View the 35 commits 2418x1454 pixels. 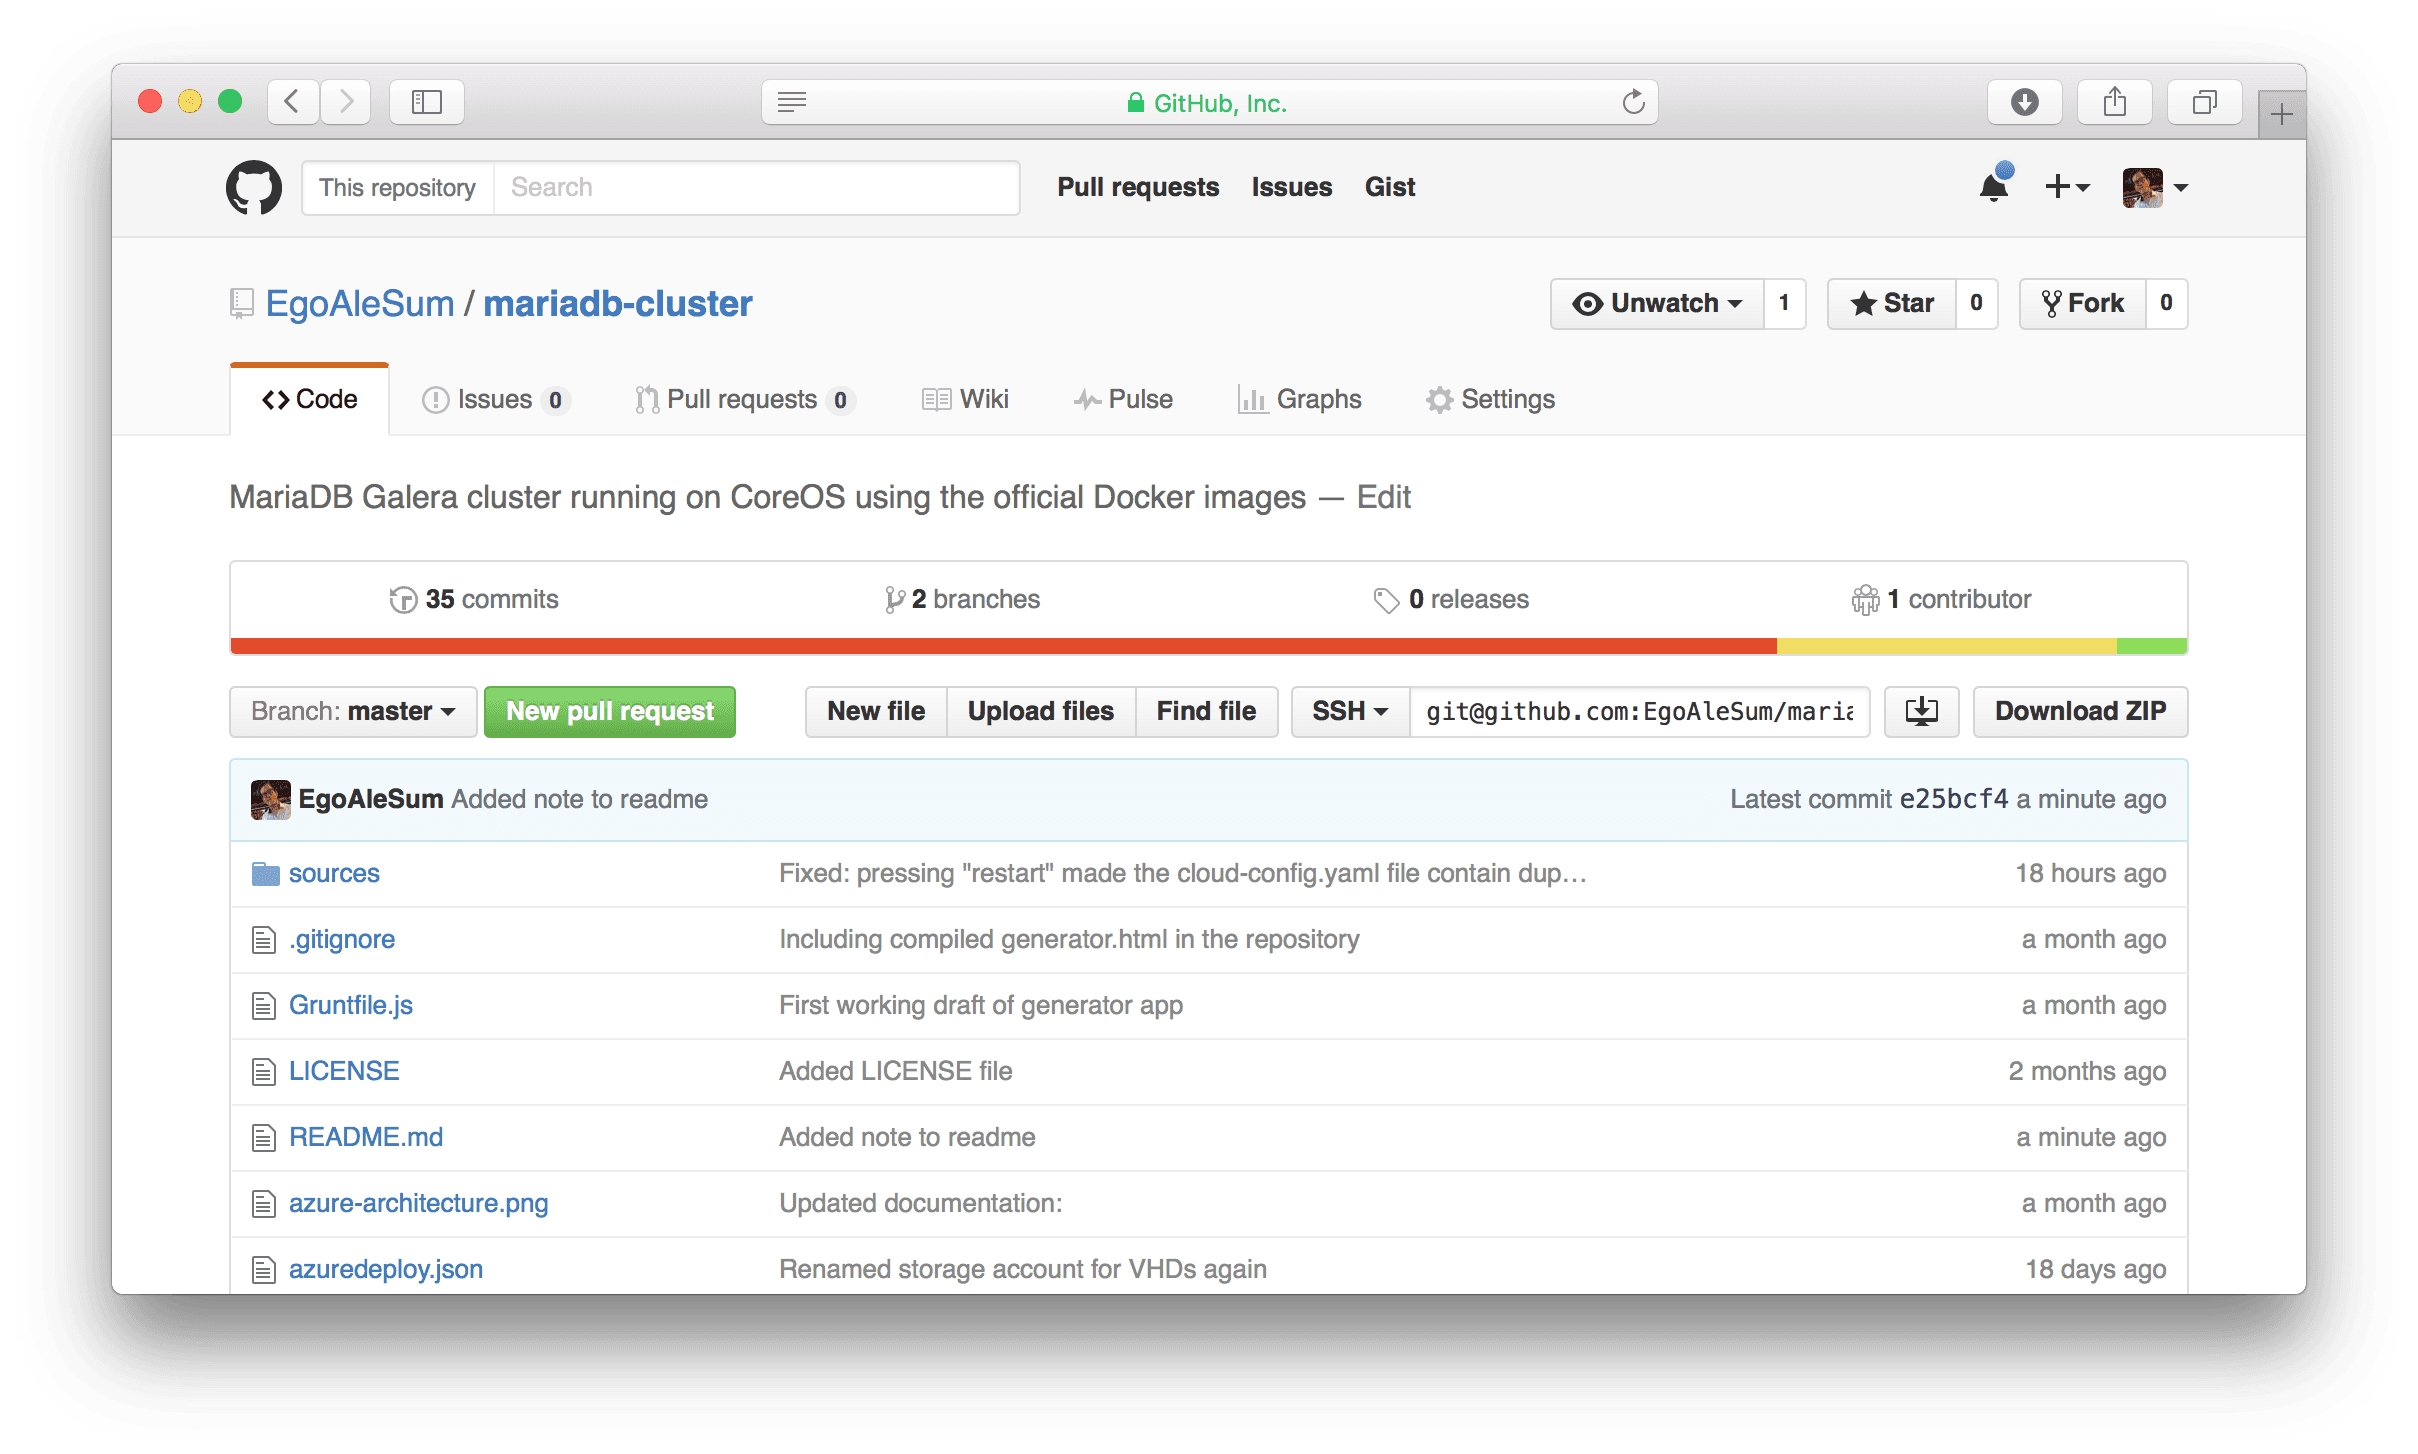[474, 599]
